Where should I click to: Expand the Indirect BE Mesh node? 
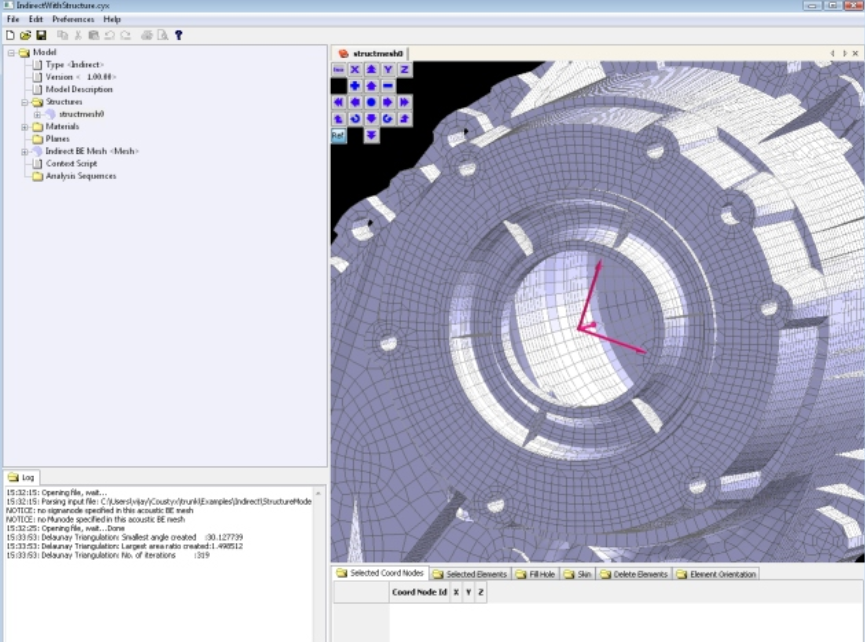point(24,152)
